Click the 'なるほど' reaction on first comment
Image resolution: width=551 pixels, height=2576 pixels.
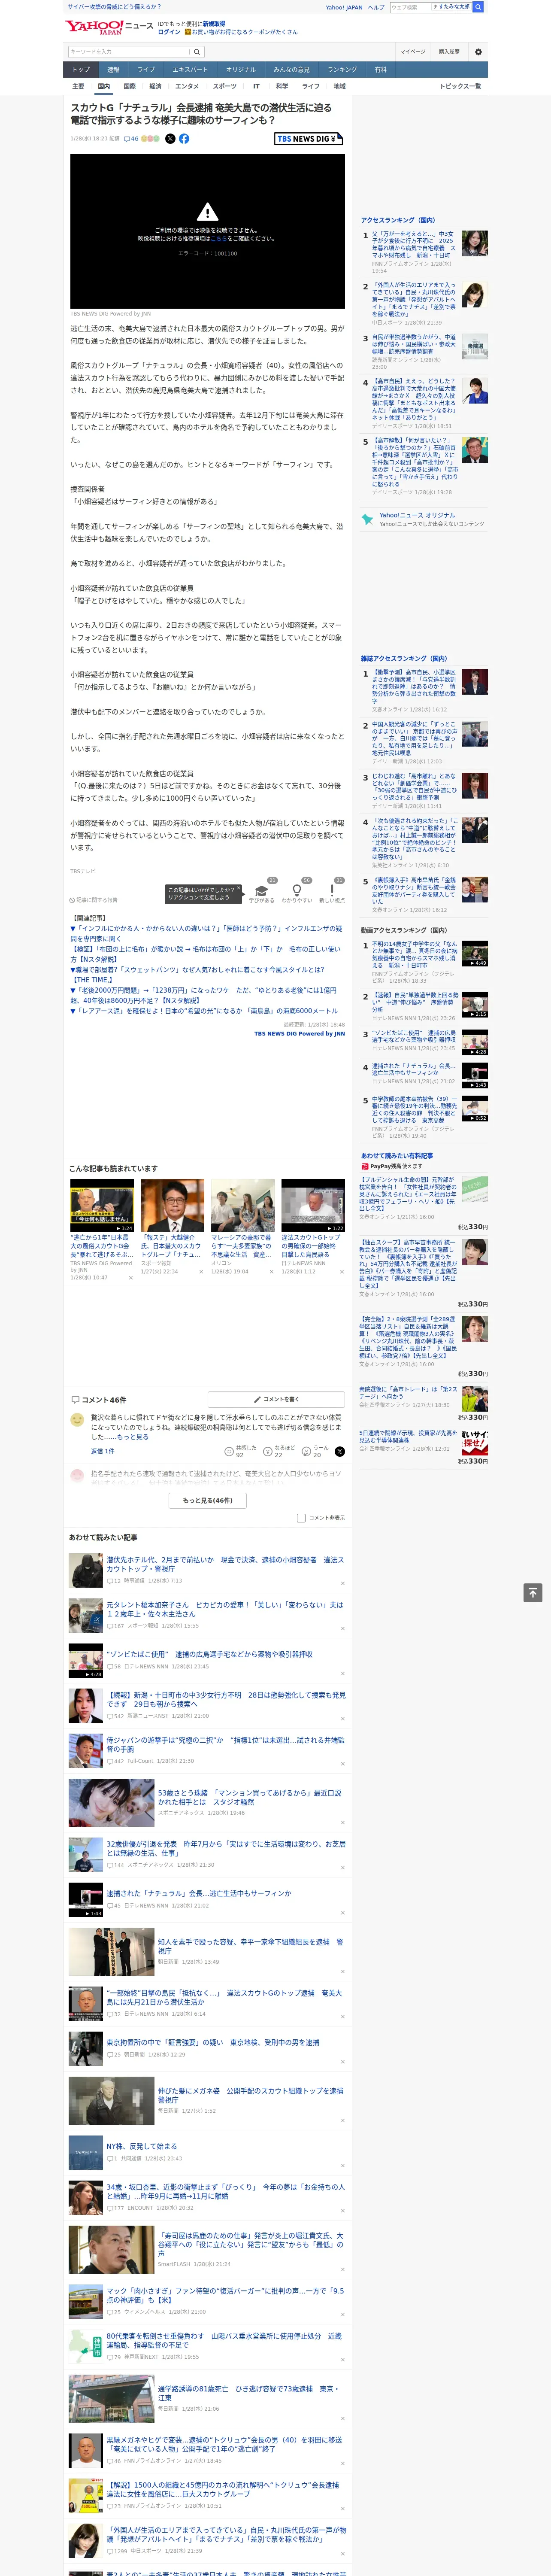pyautogui.click(x=279, y=1451)
